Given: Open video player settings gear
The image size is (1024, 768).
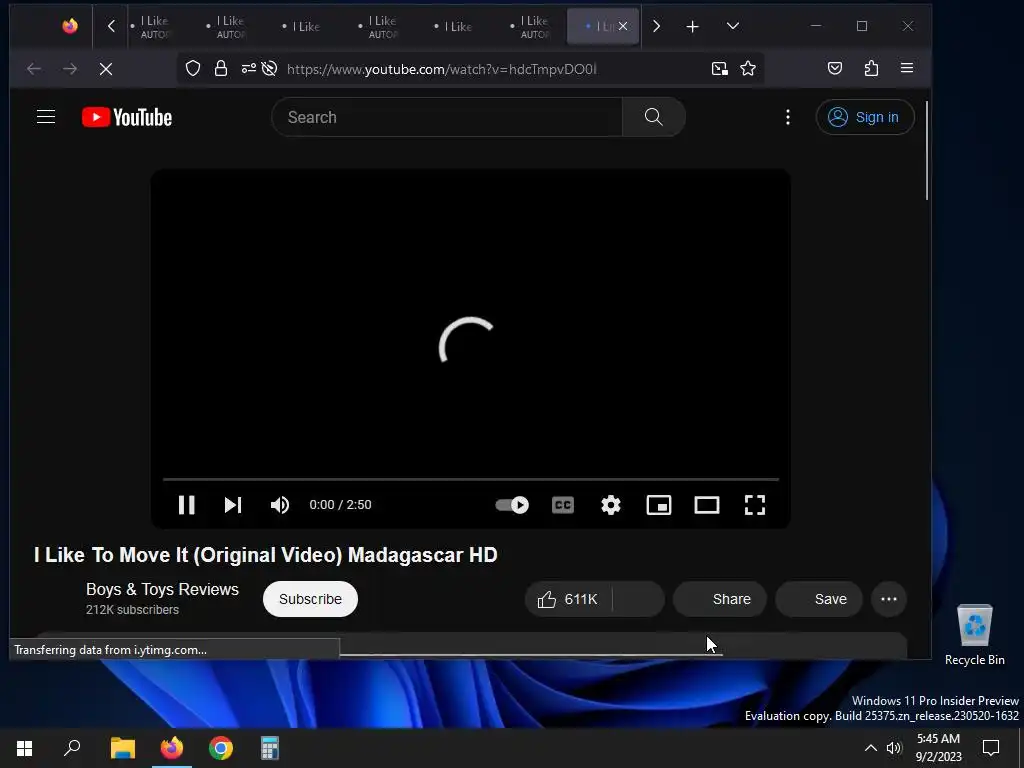Looking at the screenshot, I should pyautogui.click(x=611, y=505).
